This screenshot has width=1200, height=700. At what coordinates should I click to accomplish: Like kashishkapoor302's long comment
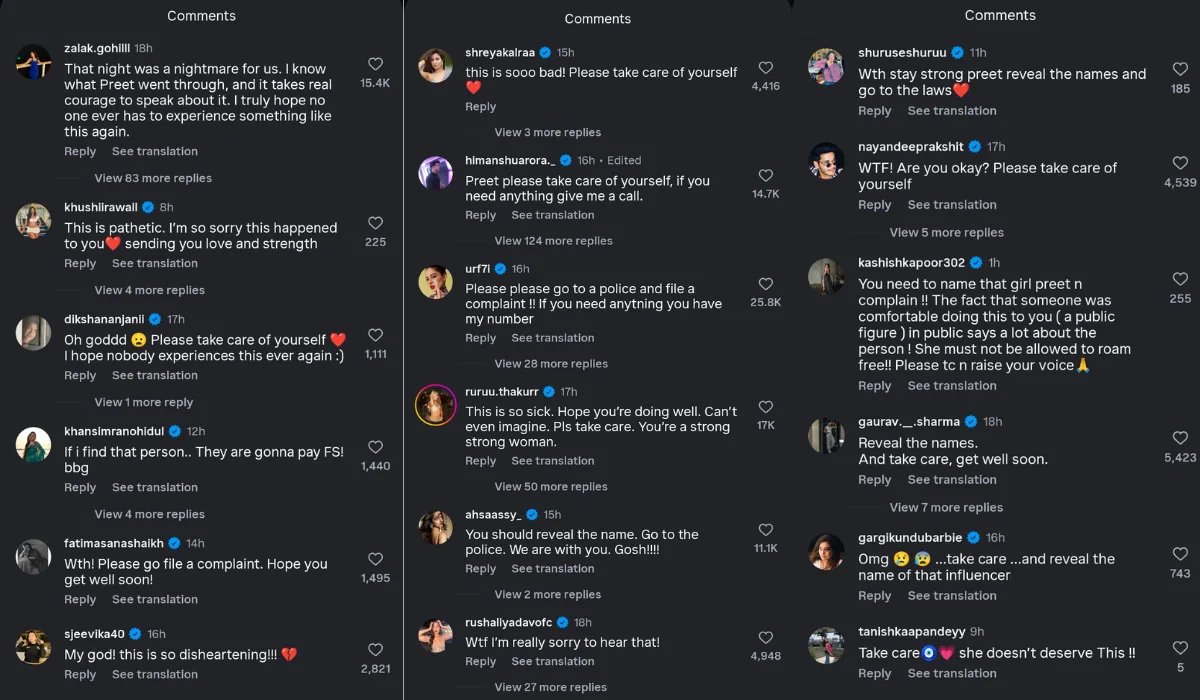coord(1180,279)
